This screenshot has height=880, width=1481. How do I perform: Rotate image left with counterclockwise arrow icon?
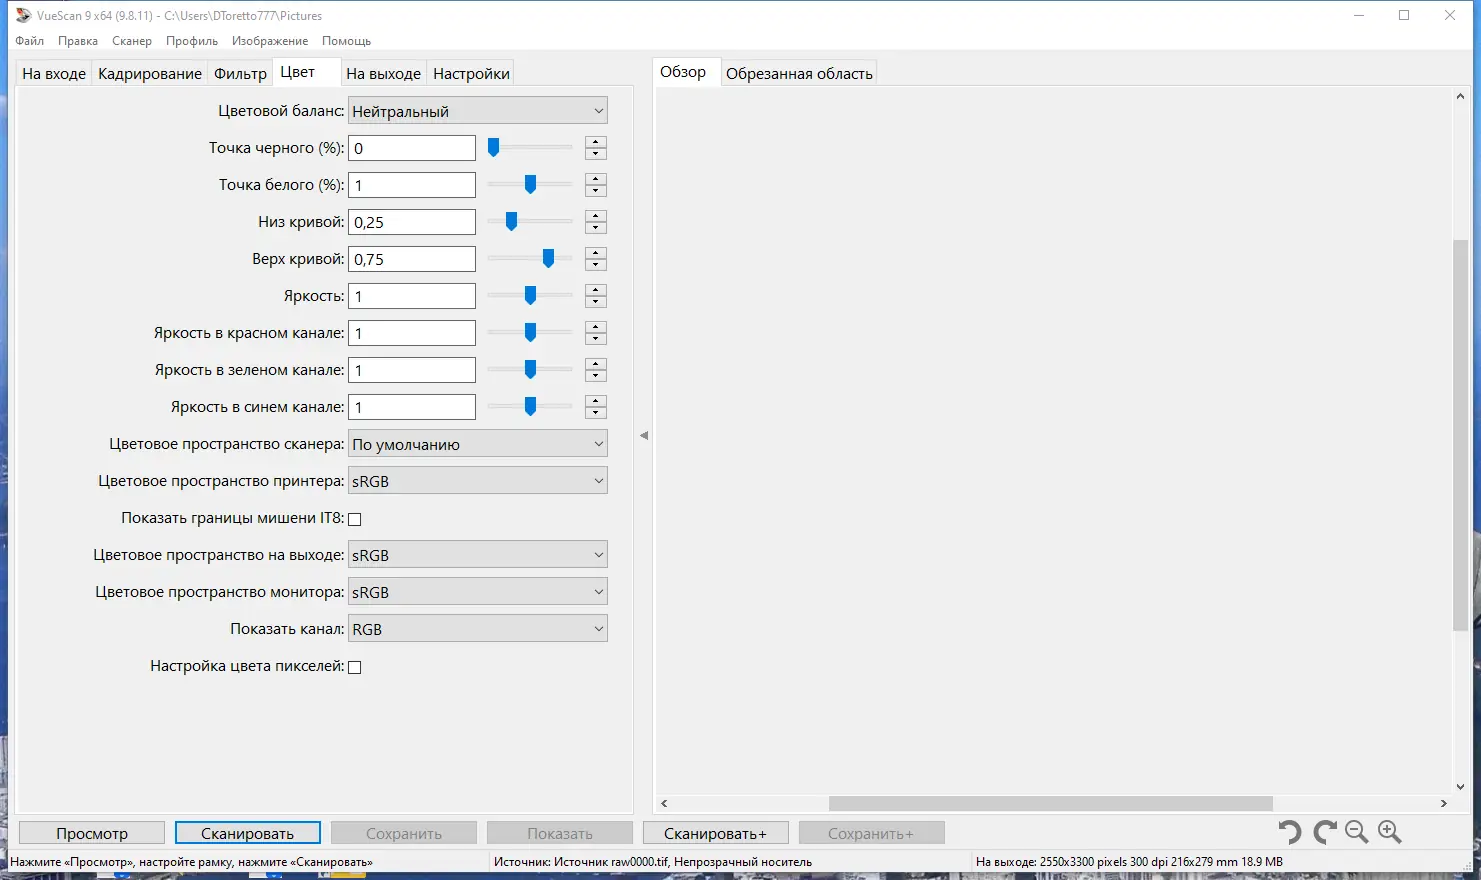[x=1290, y=832]
